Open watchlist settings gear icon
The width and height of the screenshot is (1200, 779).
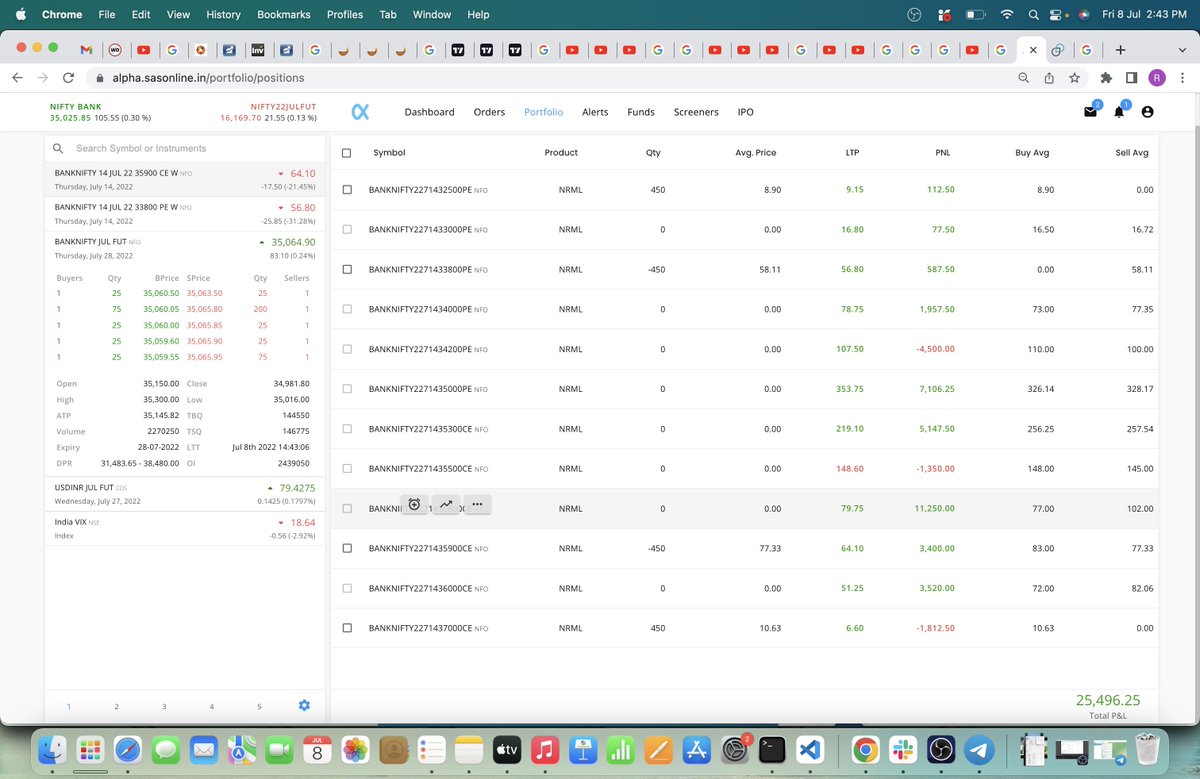(304, 705)
